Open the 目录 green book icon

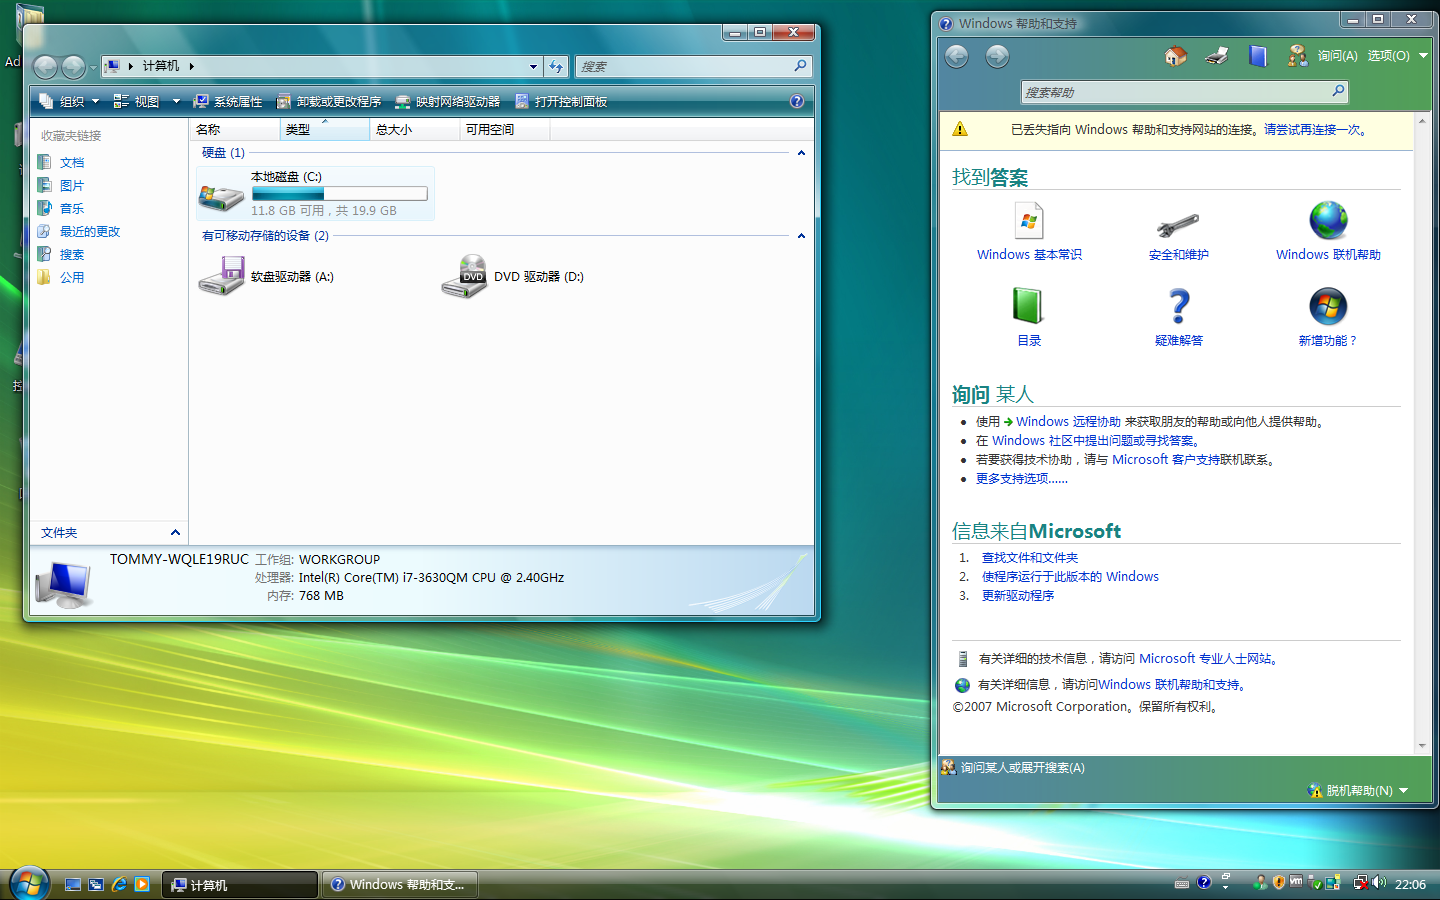1028,306
